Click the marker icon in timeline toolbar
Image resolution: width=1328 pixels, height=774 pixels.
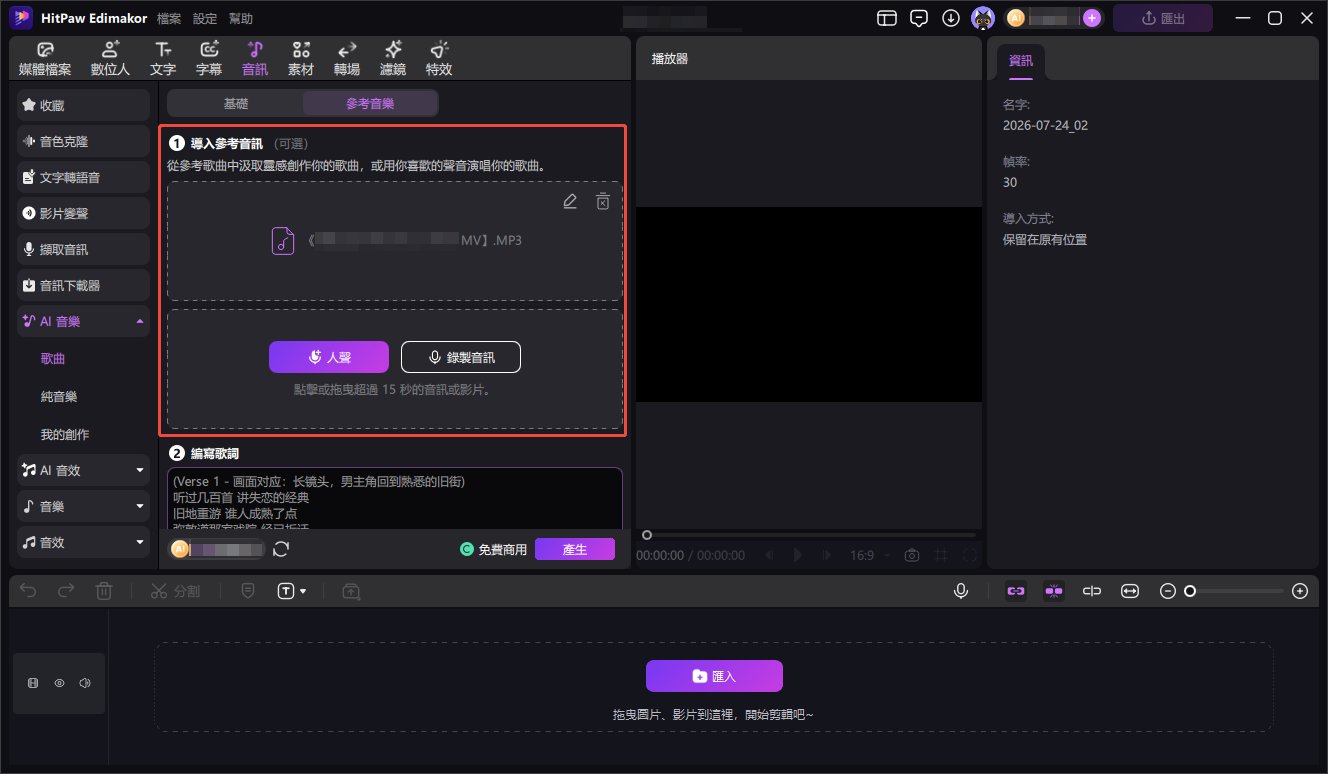pos(248,591)
